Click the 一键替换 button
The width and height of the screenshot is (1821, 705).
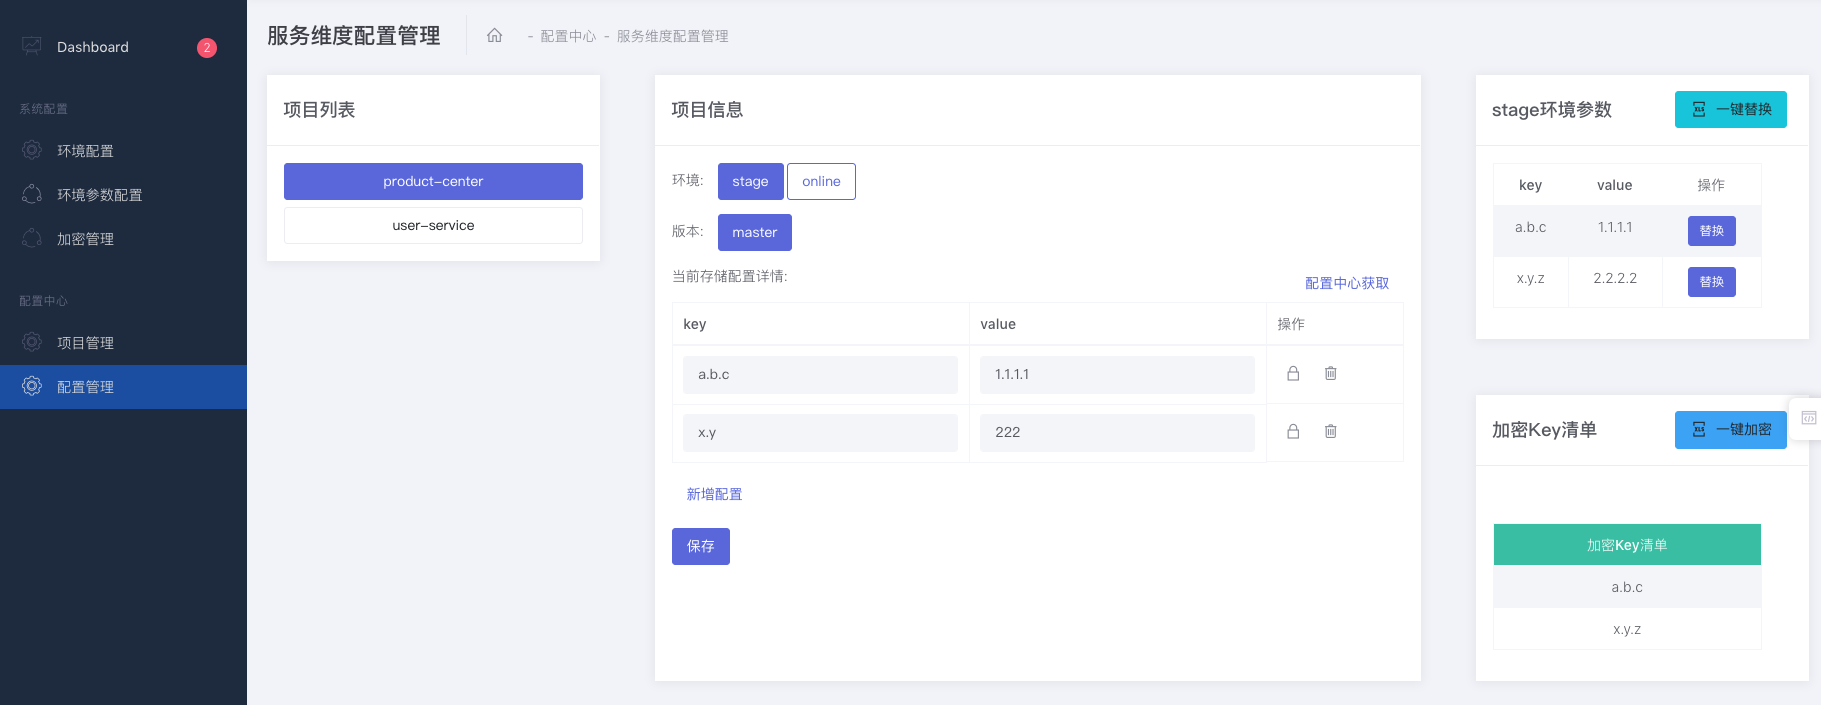[1730, 109]
